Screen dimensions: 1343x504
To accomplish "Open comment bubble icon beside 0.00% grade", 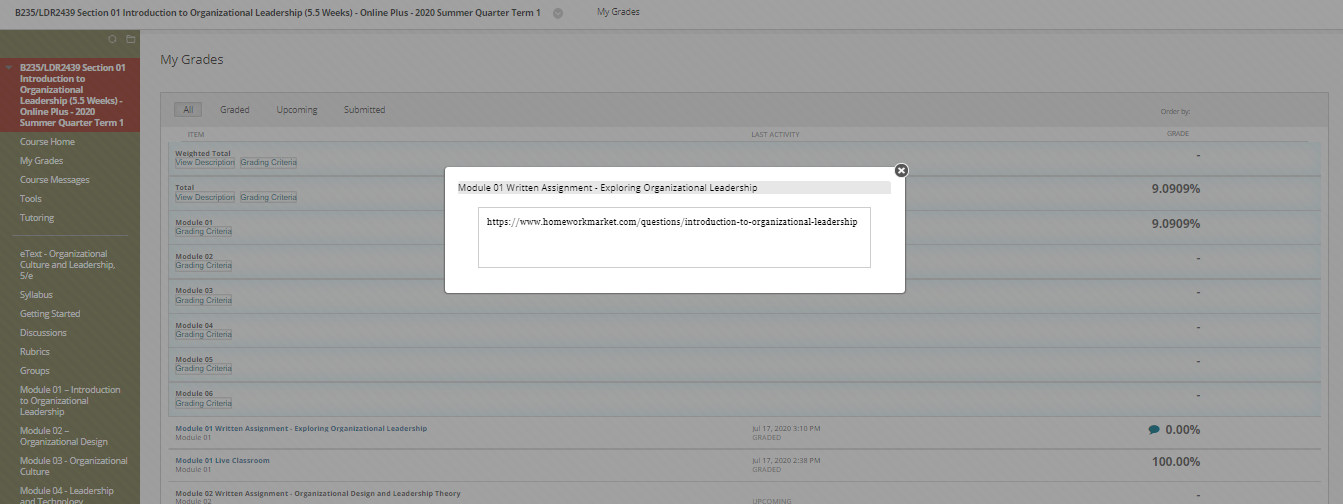I will [1154, 430].
